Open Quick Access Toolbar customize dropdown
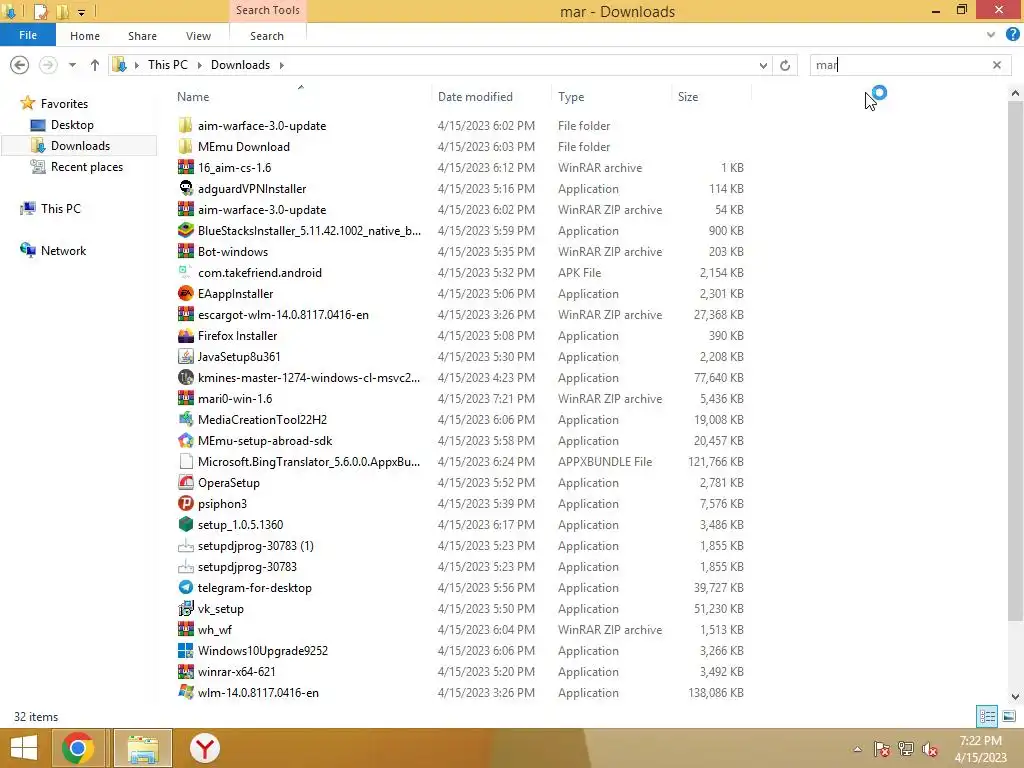Image resolution: width=1024 pixels, height=768 pixels. [81, 12]
